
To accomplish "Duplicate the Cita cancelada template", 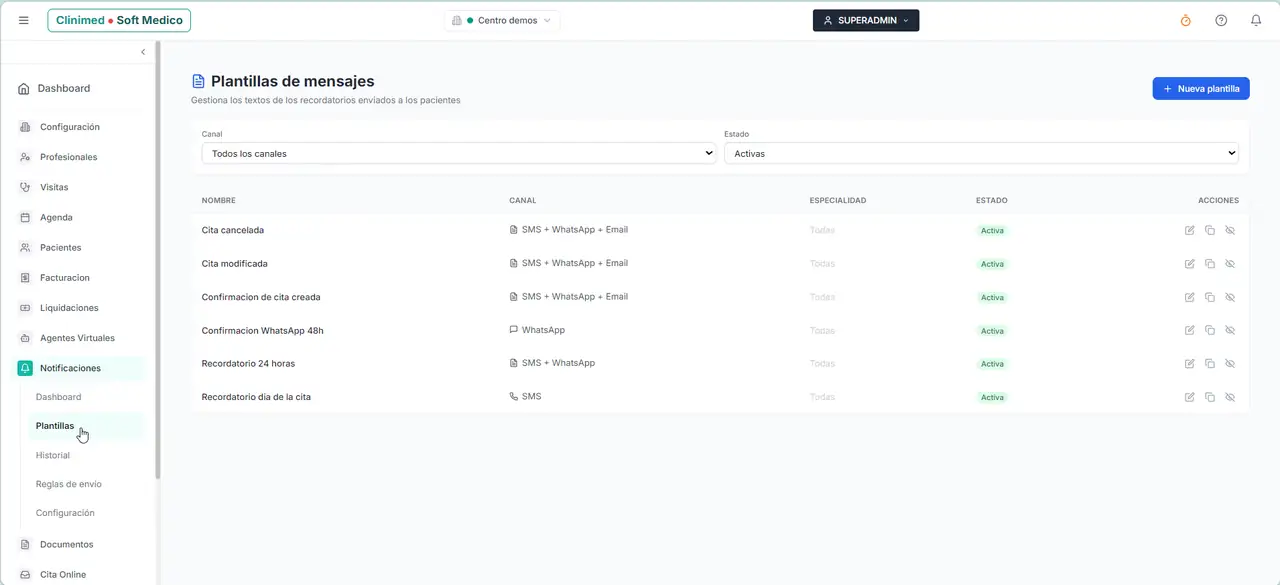I will (x=1210, y=230).
